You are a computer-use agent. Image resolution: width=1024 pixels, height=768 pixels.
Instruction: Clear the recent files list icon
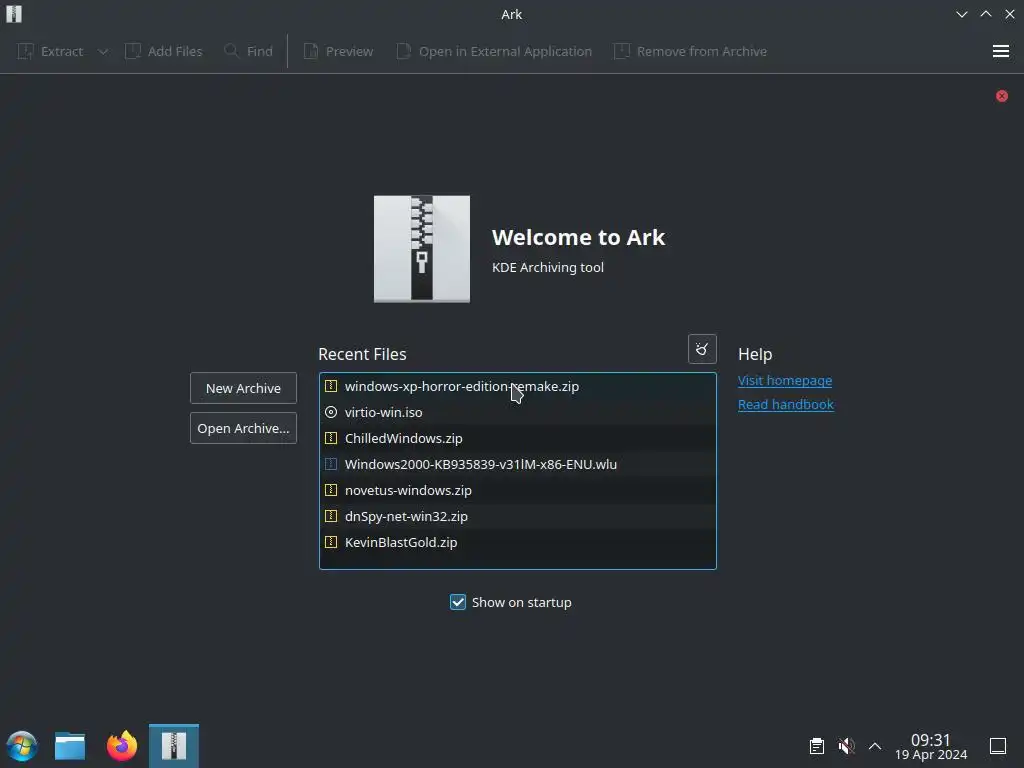coord(702,349)
